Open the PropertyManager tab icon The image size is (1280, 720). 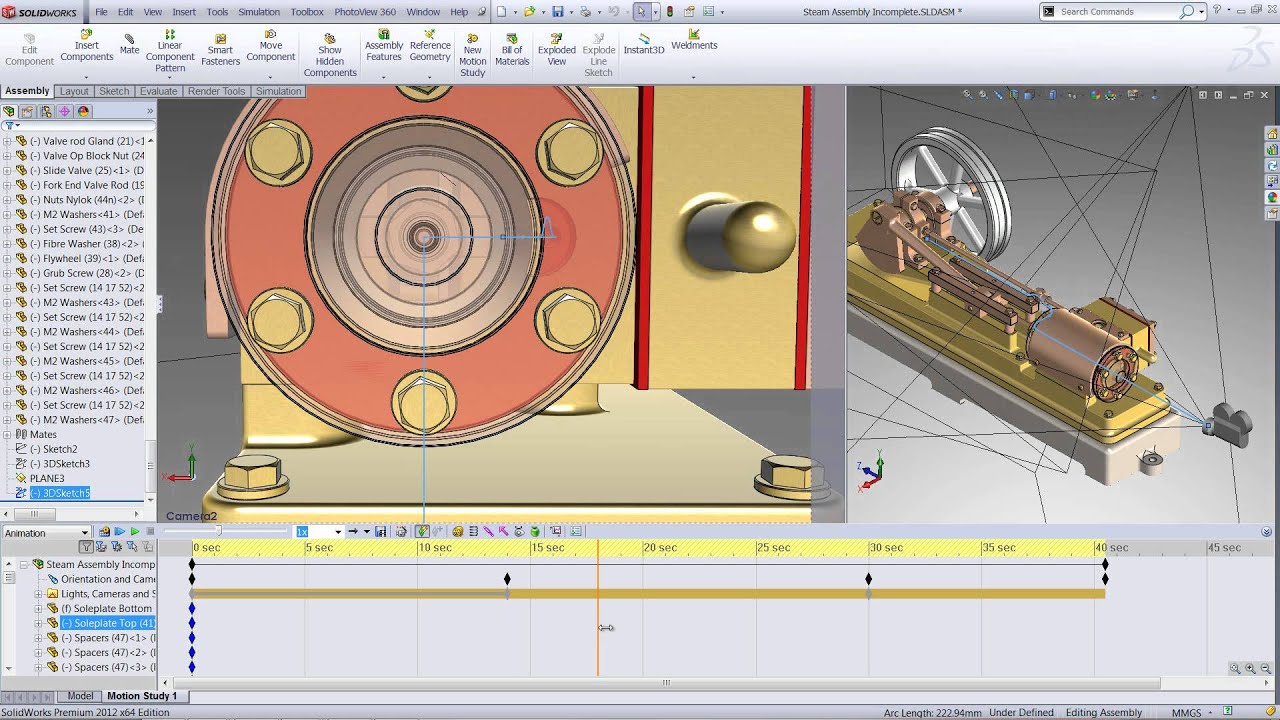point(27,111)
